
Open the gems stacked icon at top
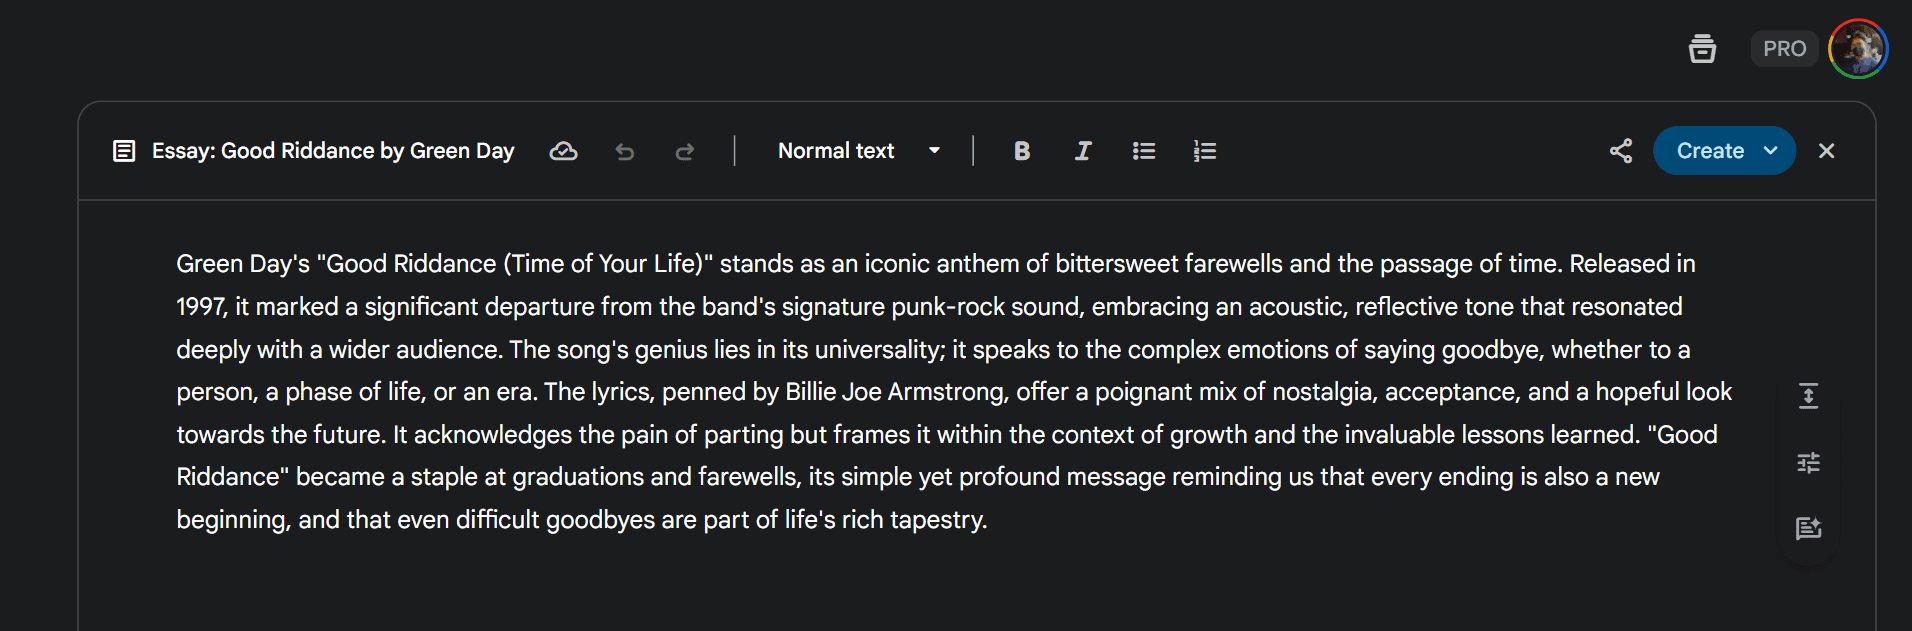pyautogui.click(x=1702, y=48)
